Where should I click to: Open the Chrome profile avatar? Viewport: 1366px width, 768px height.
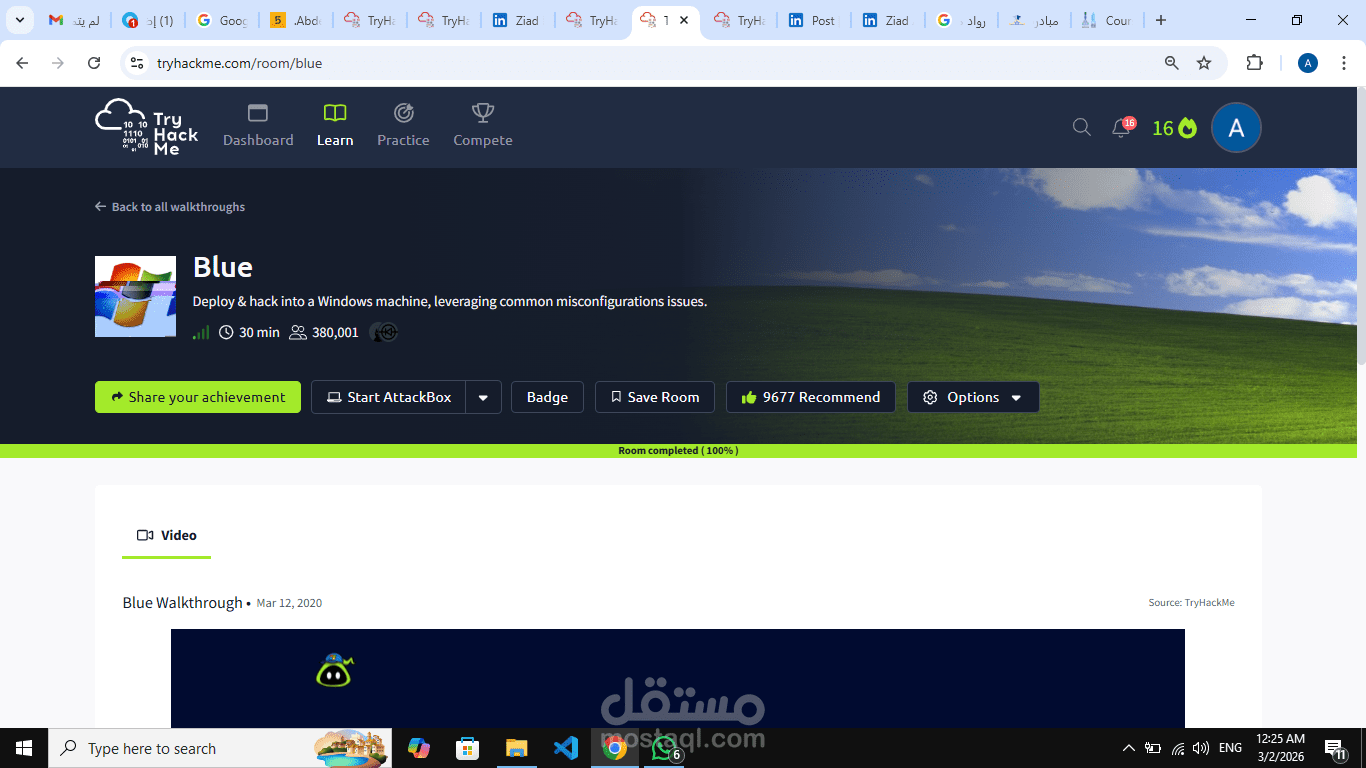click(x=1308, y=63)
